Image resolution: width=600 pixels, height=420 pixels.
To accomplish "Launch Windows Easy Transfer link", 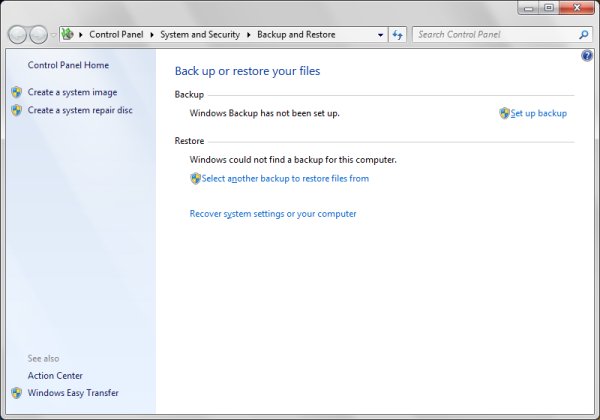I will point(73,393).
